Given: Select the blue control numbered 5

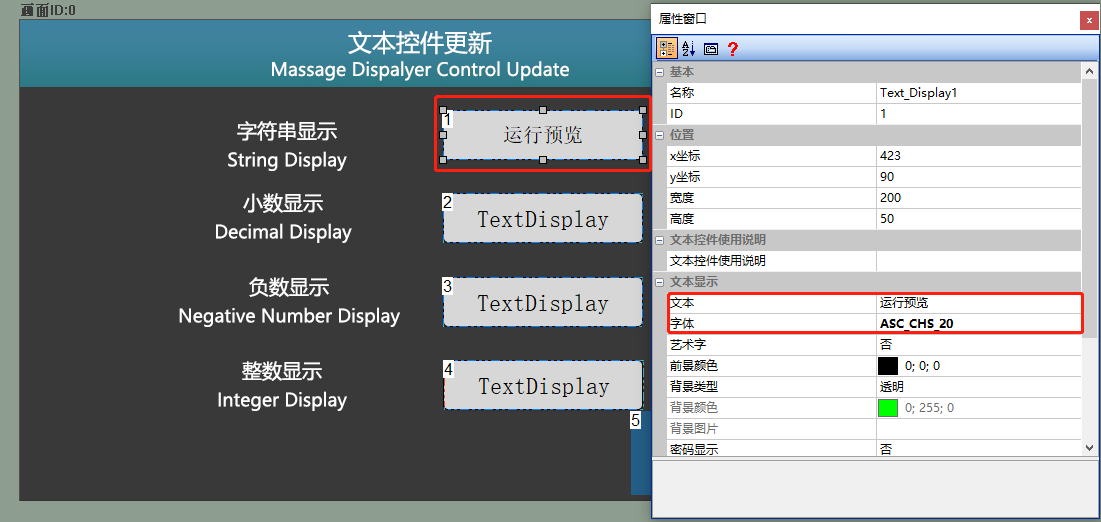Looking at the screenshot, I should point(641,453).
